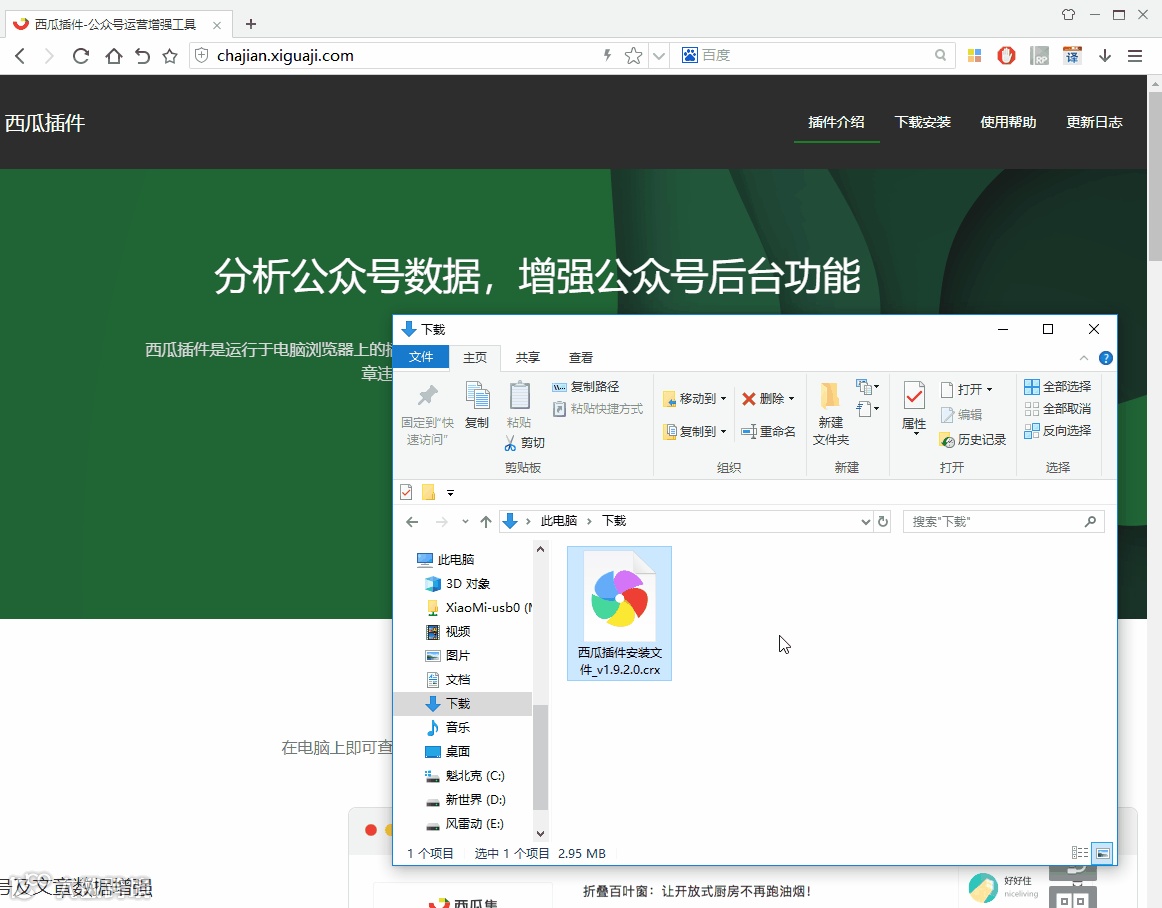Switch Explorer to details view icon
The height and width of the screenshot is (908, 1162).
[1080, 853]
